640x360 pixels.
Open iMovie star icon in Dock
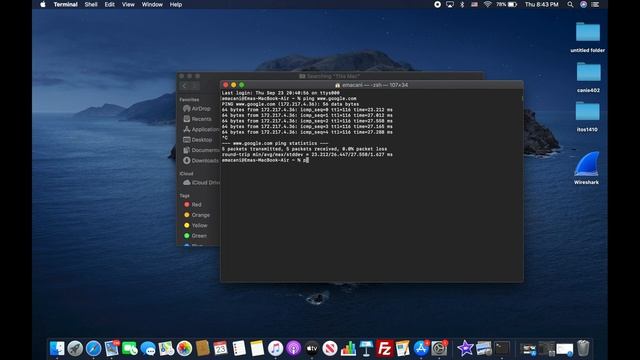[465, 348]
